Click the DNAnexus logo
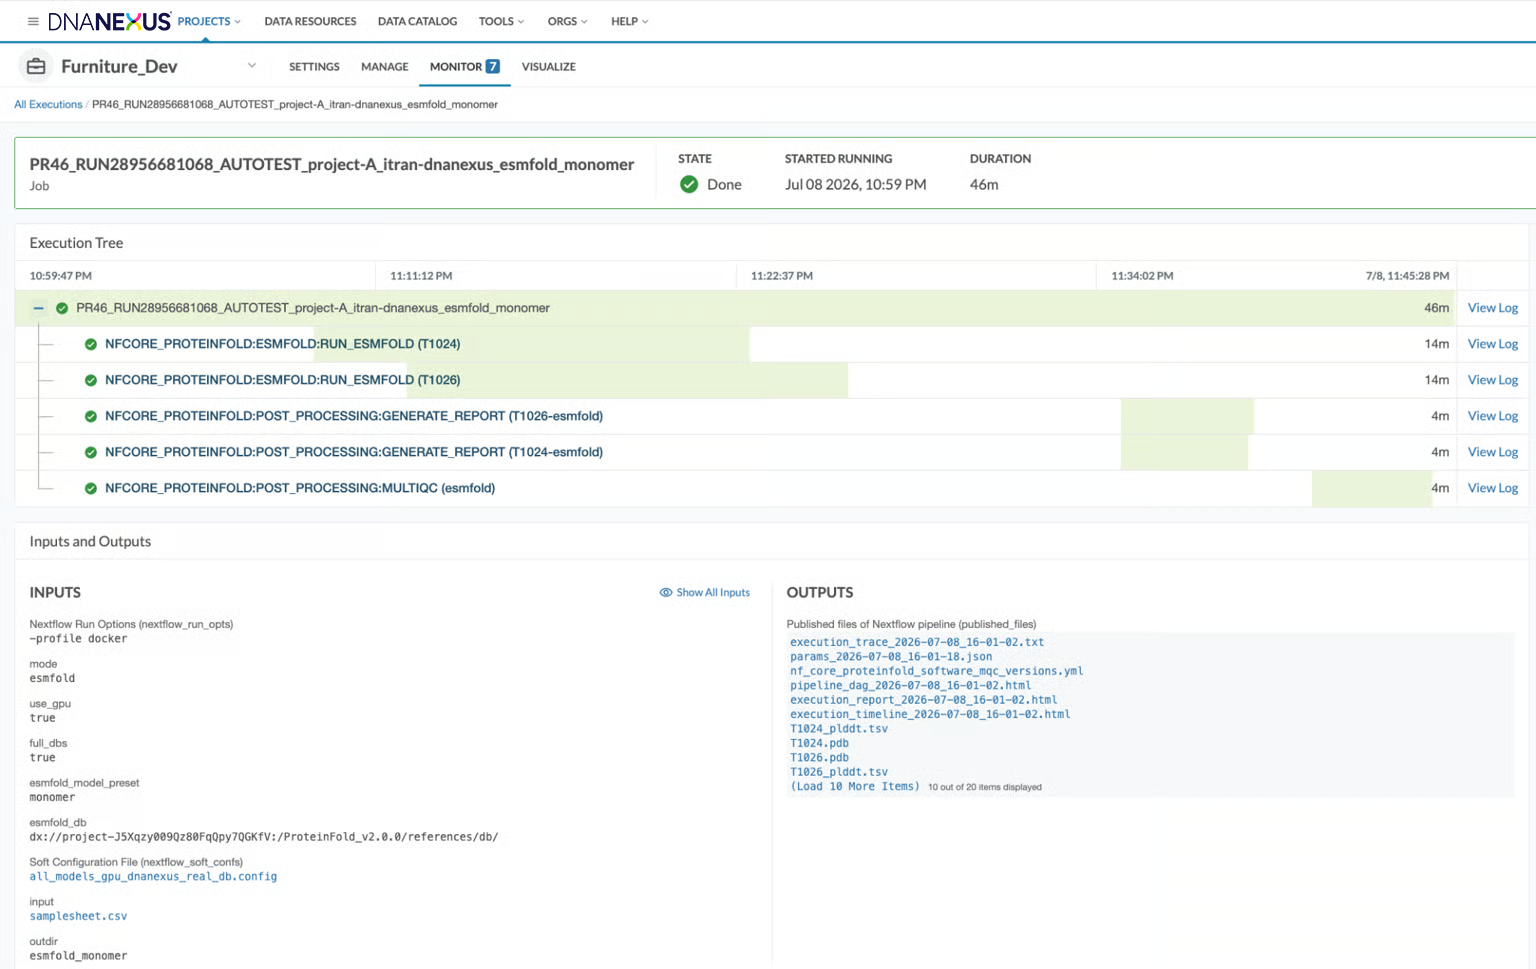The height and width of the screenshot is (969, 1536). click(109, 21)
